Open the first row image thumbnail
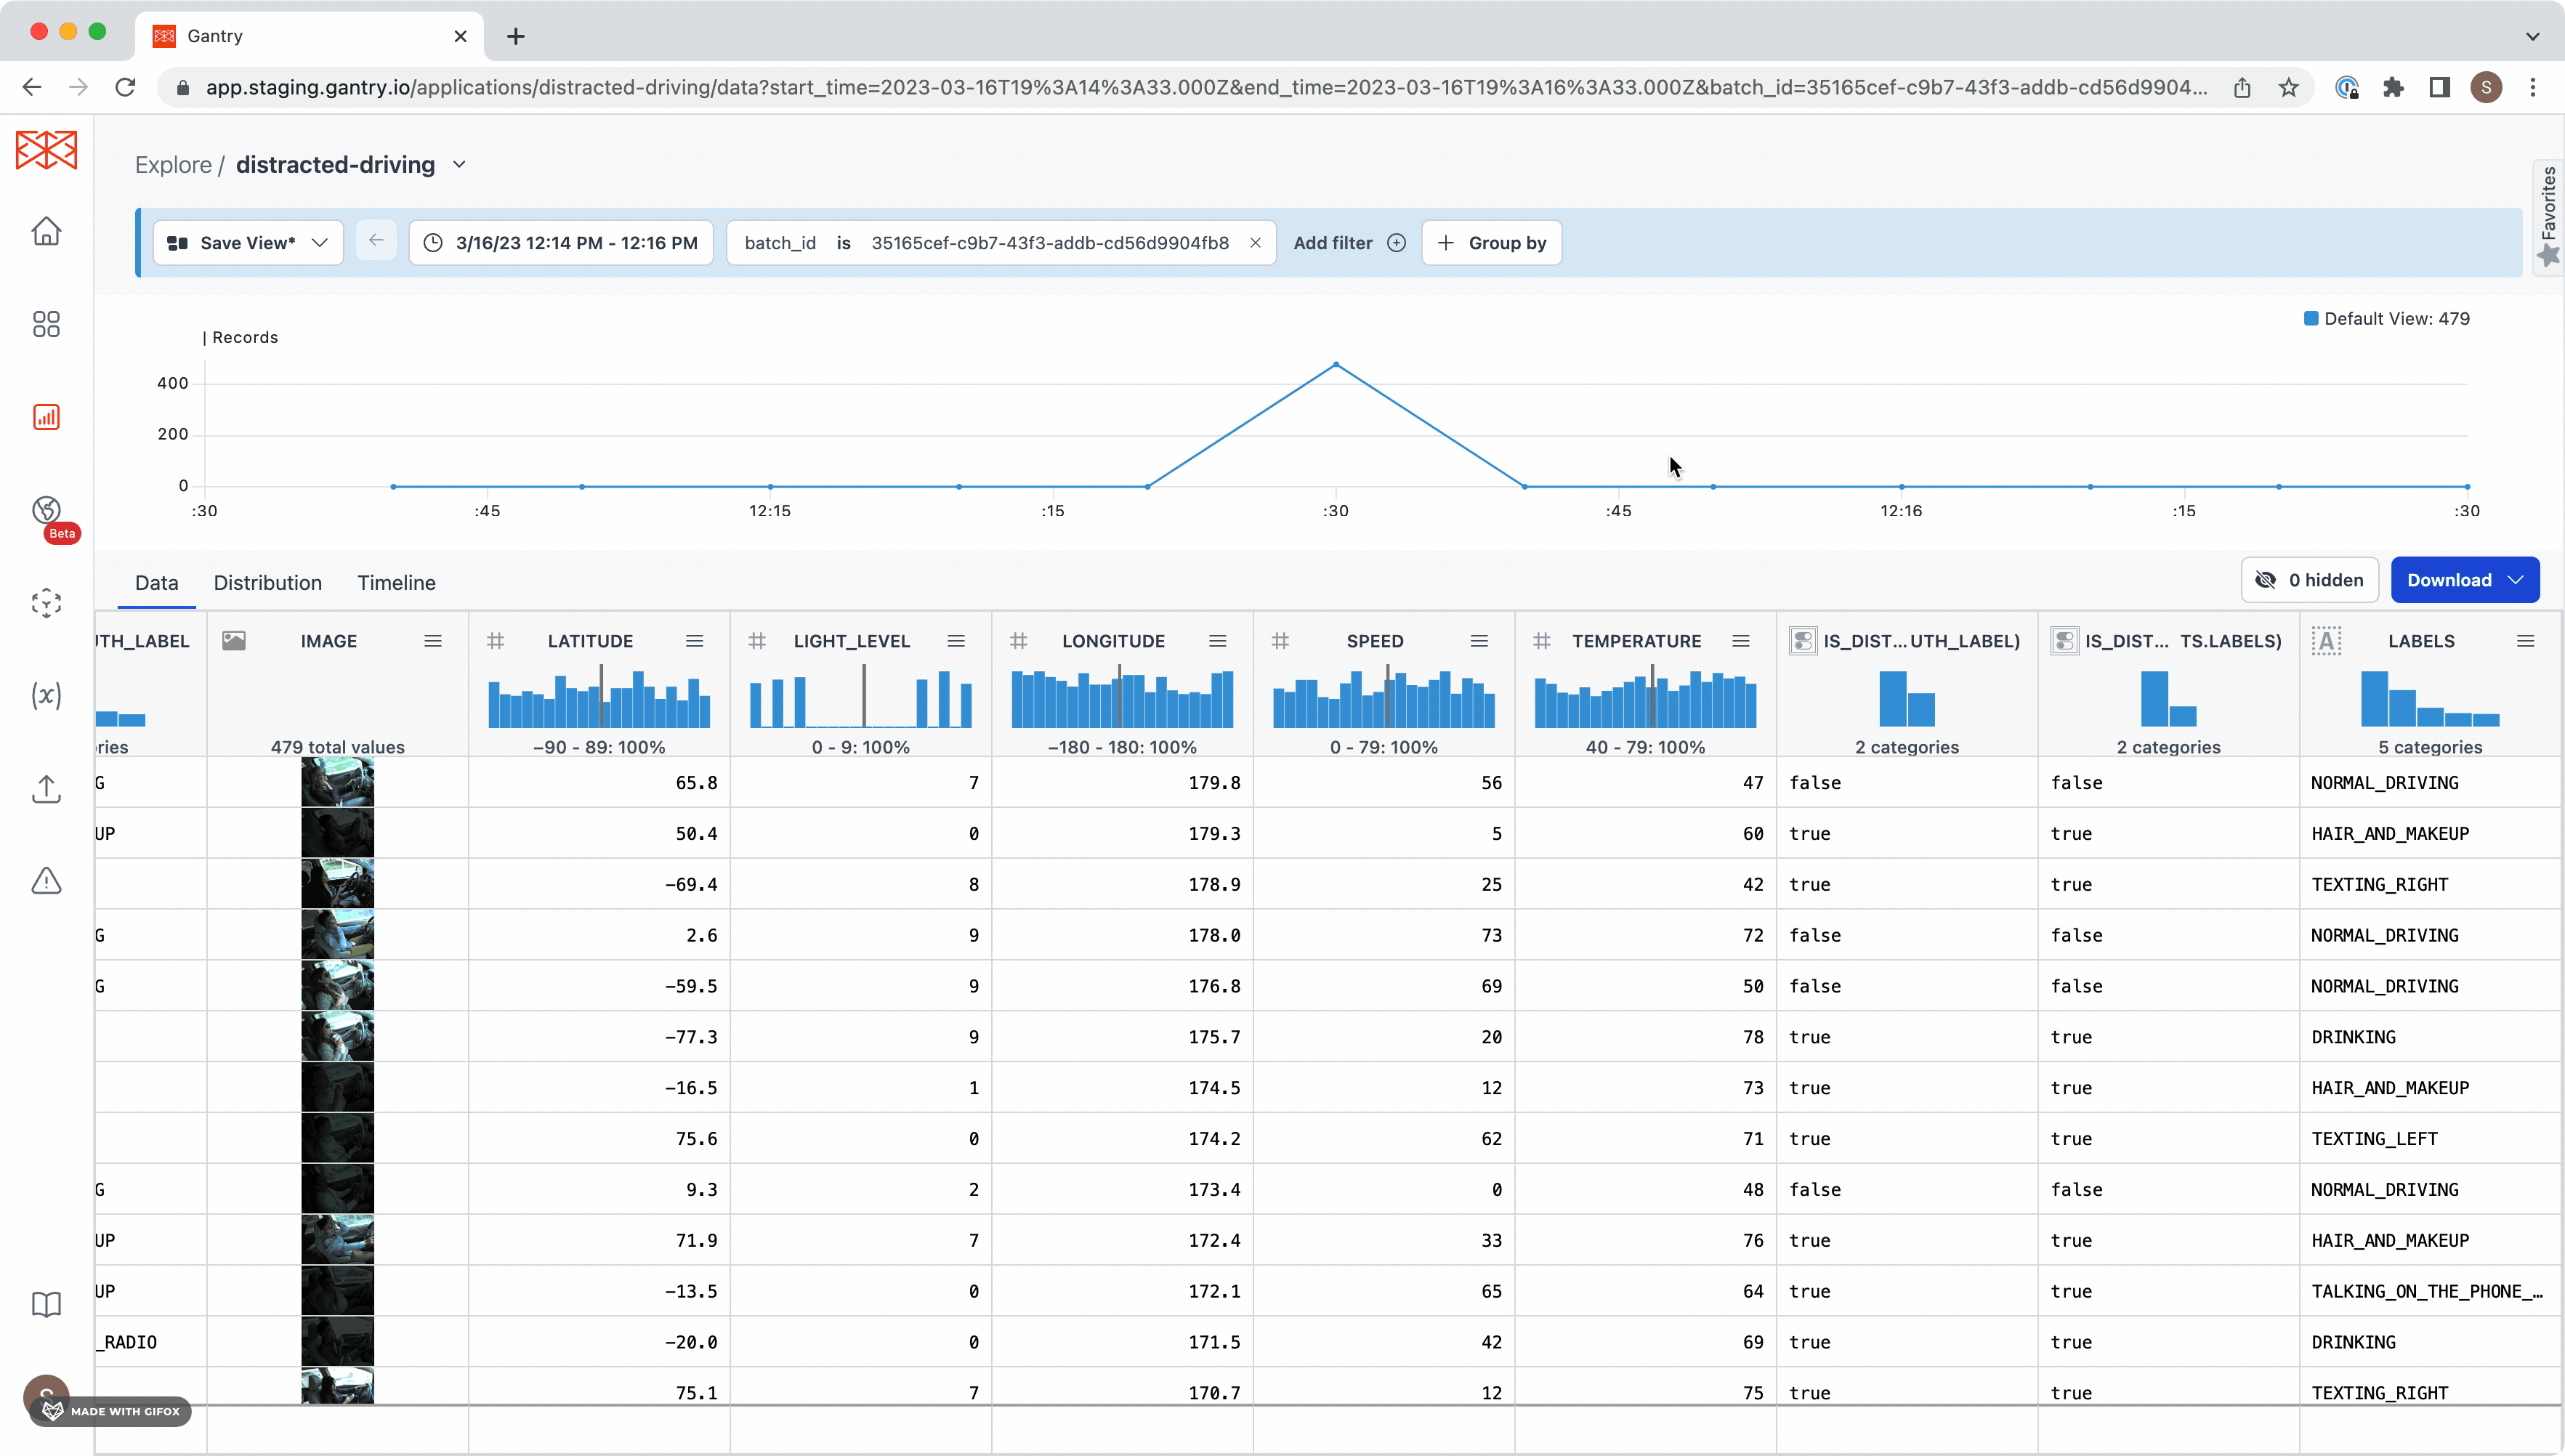The image size is (2565, 1456). point(337,782)
